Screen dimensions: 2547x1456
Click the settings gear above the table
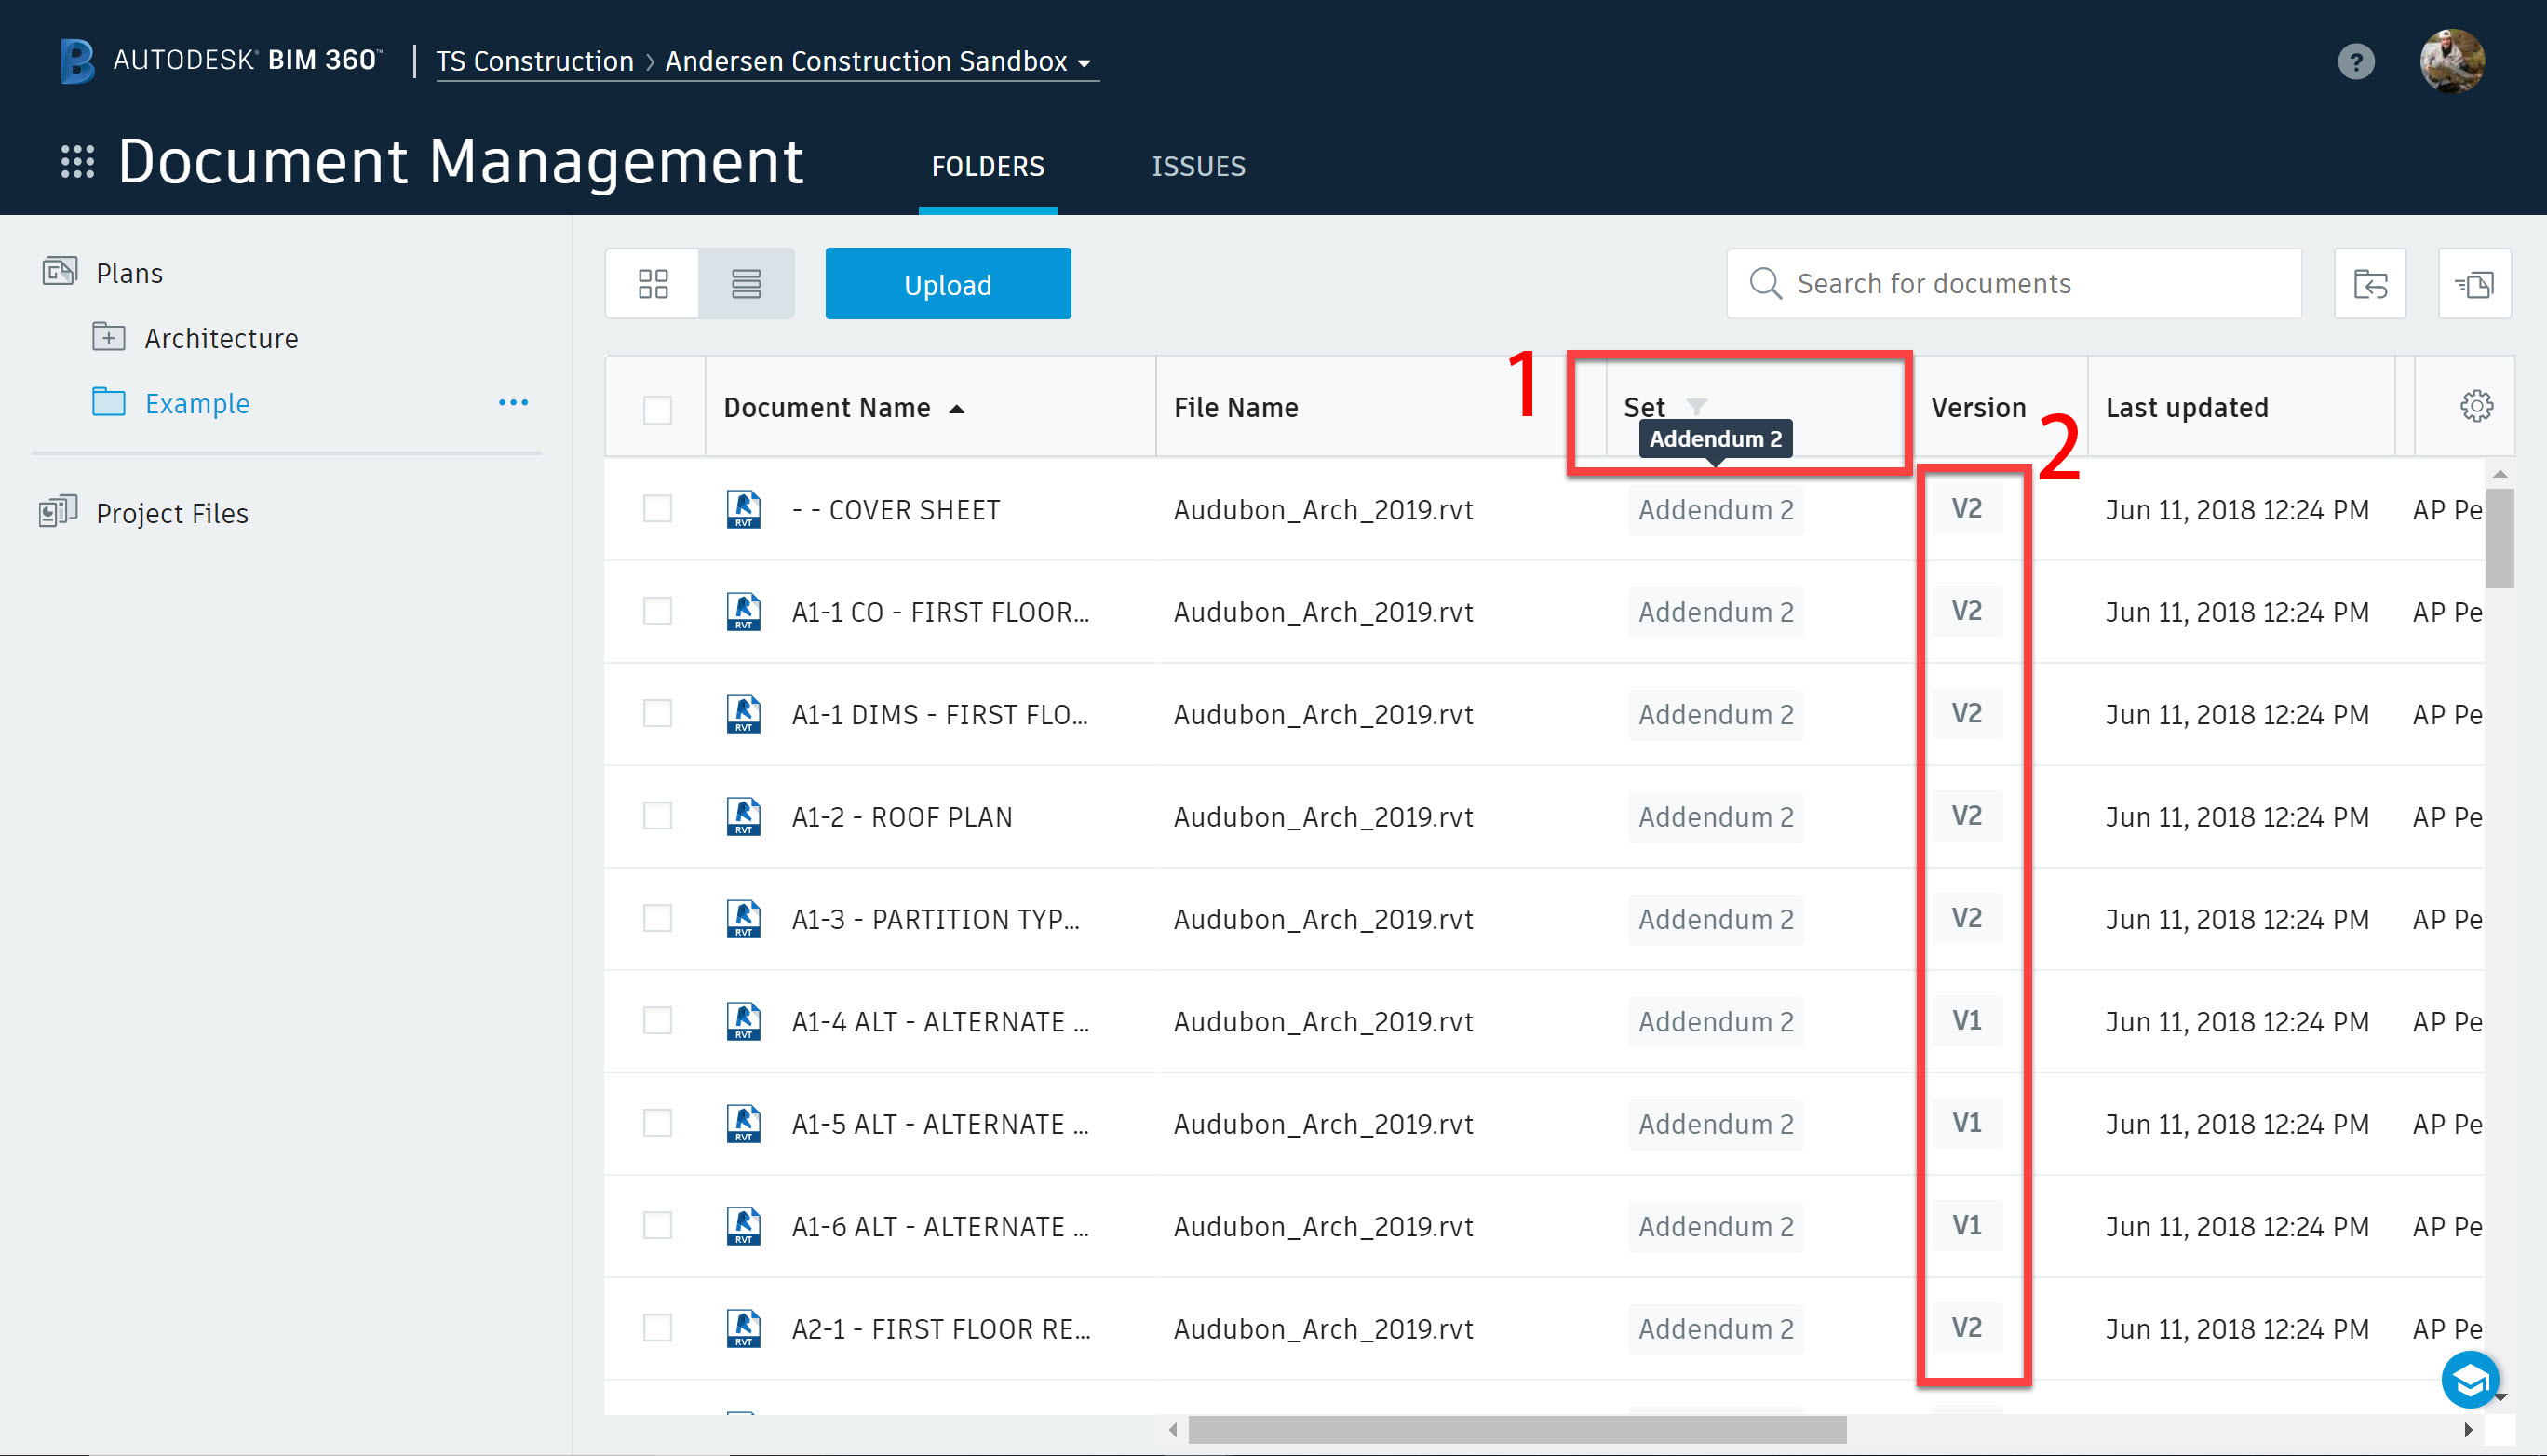click(x=2476, y=406)
